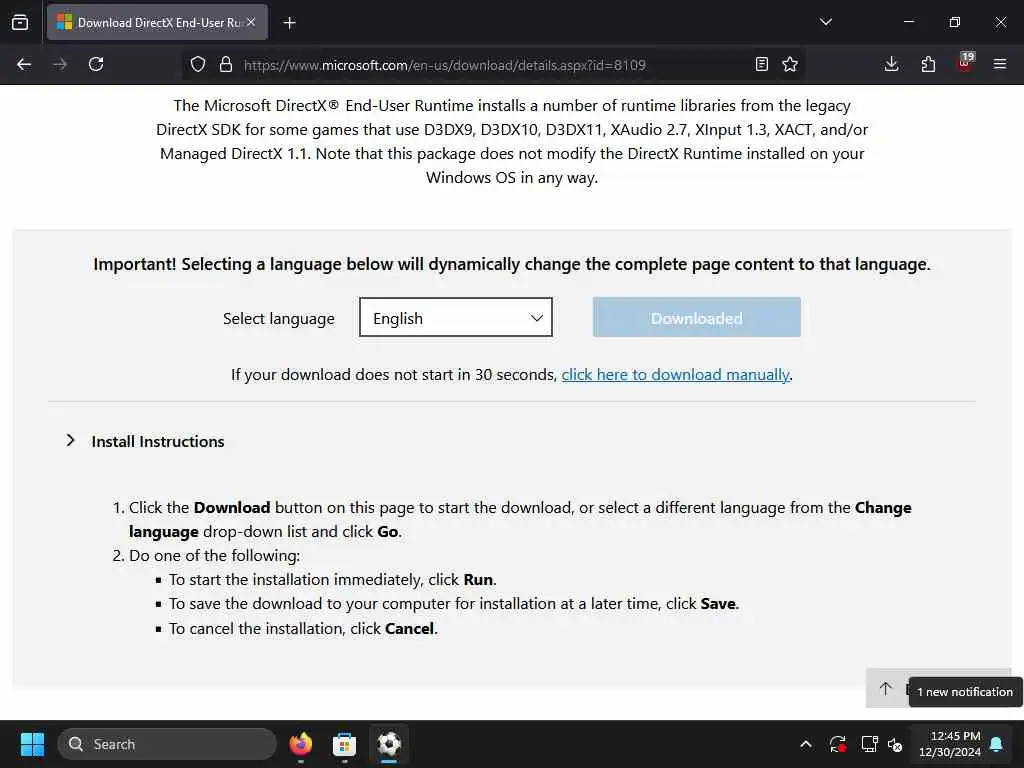Screen dimensions: 1024x768
Task: Click the 'Do one of the following:' text
Action: click(214, 555)
